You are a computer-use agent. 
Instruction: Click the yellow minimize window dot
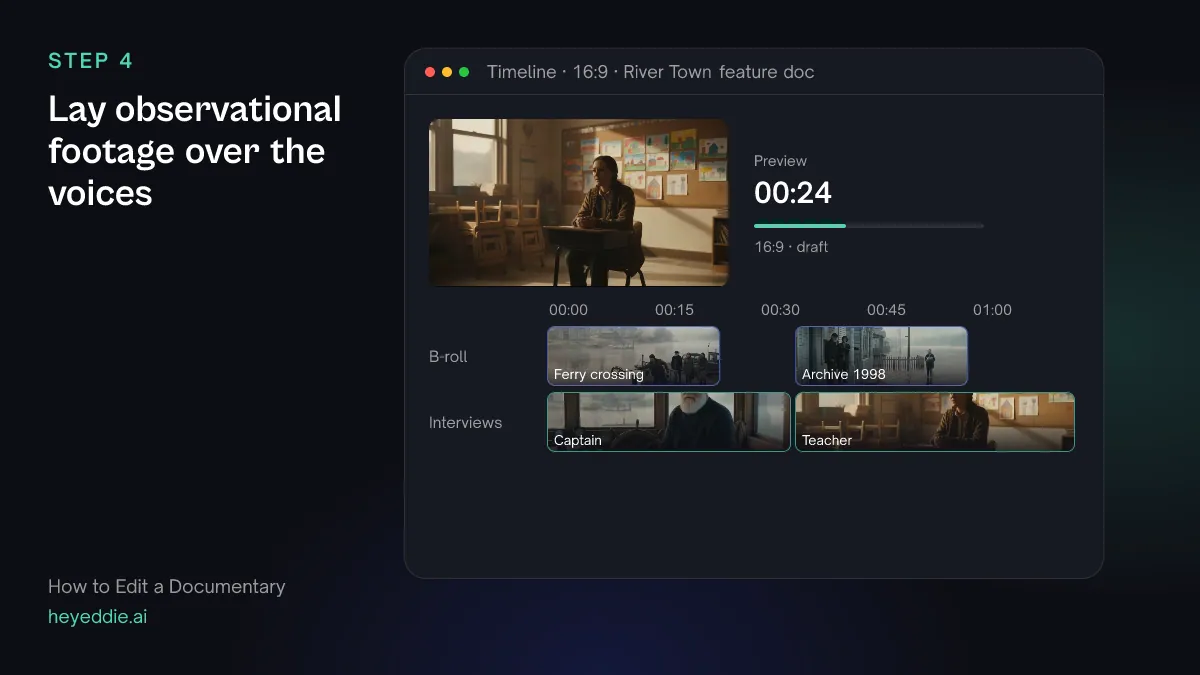(x=447, y=72)
